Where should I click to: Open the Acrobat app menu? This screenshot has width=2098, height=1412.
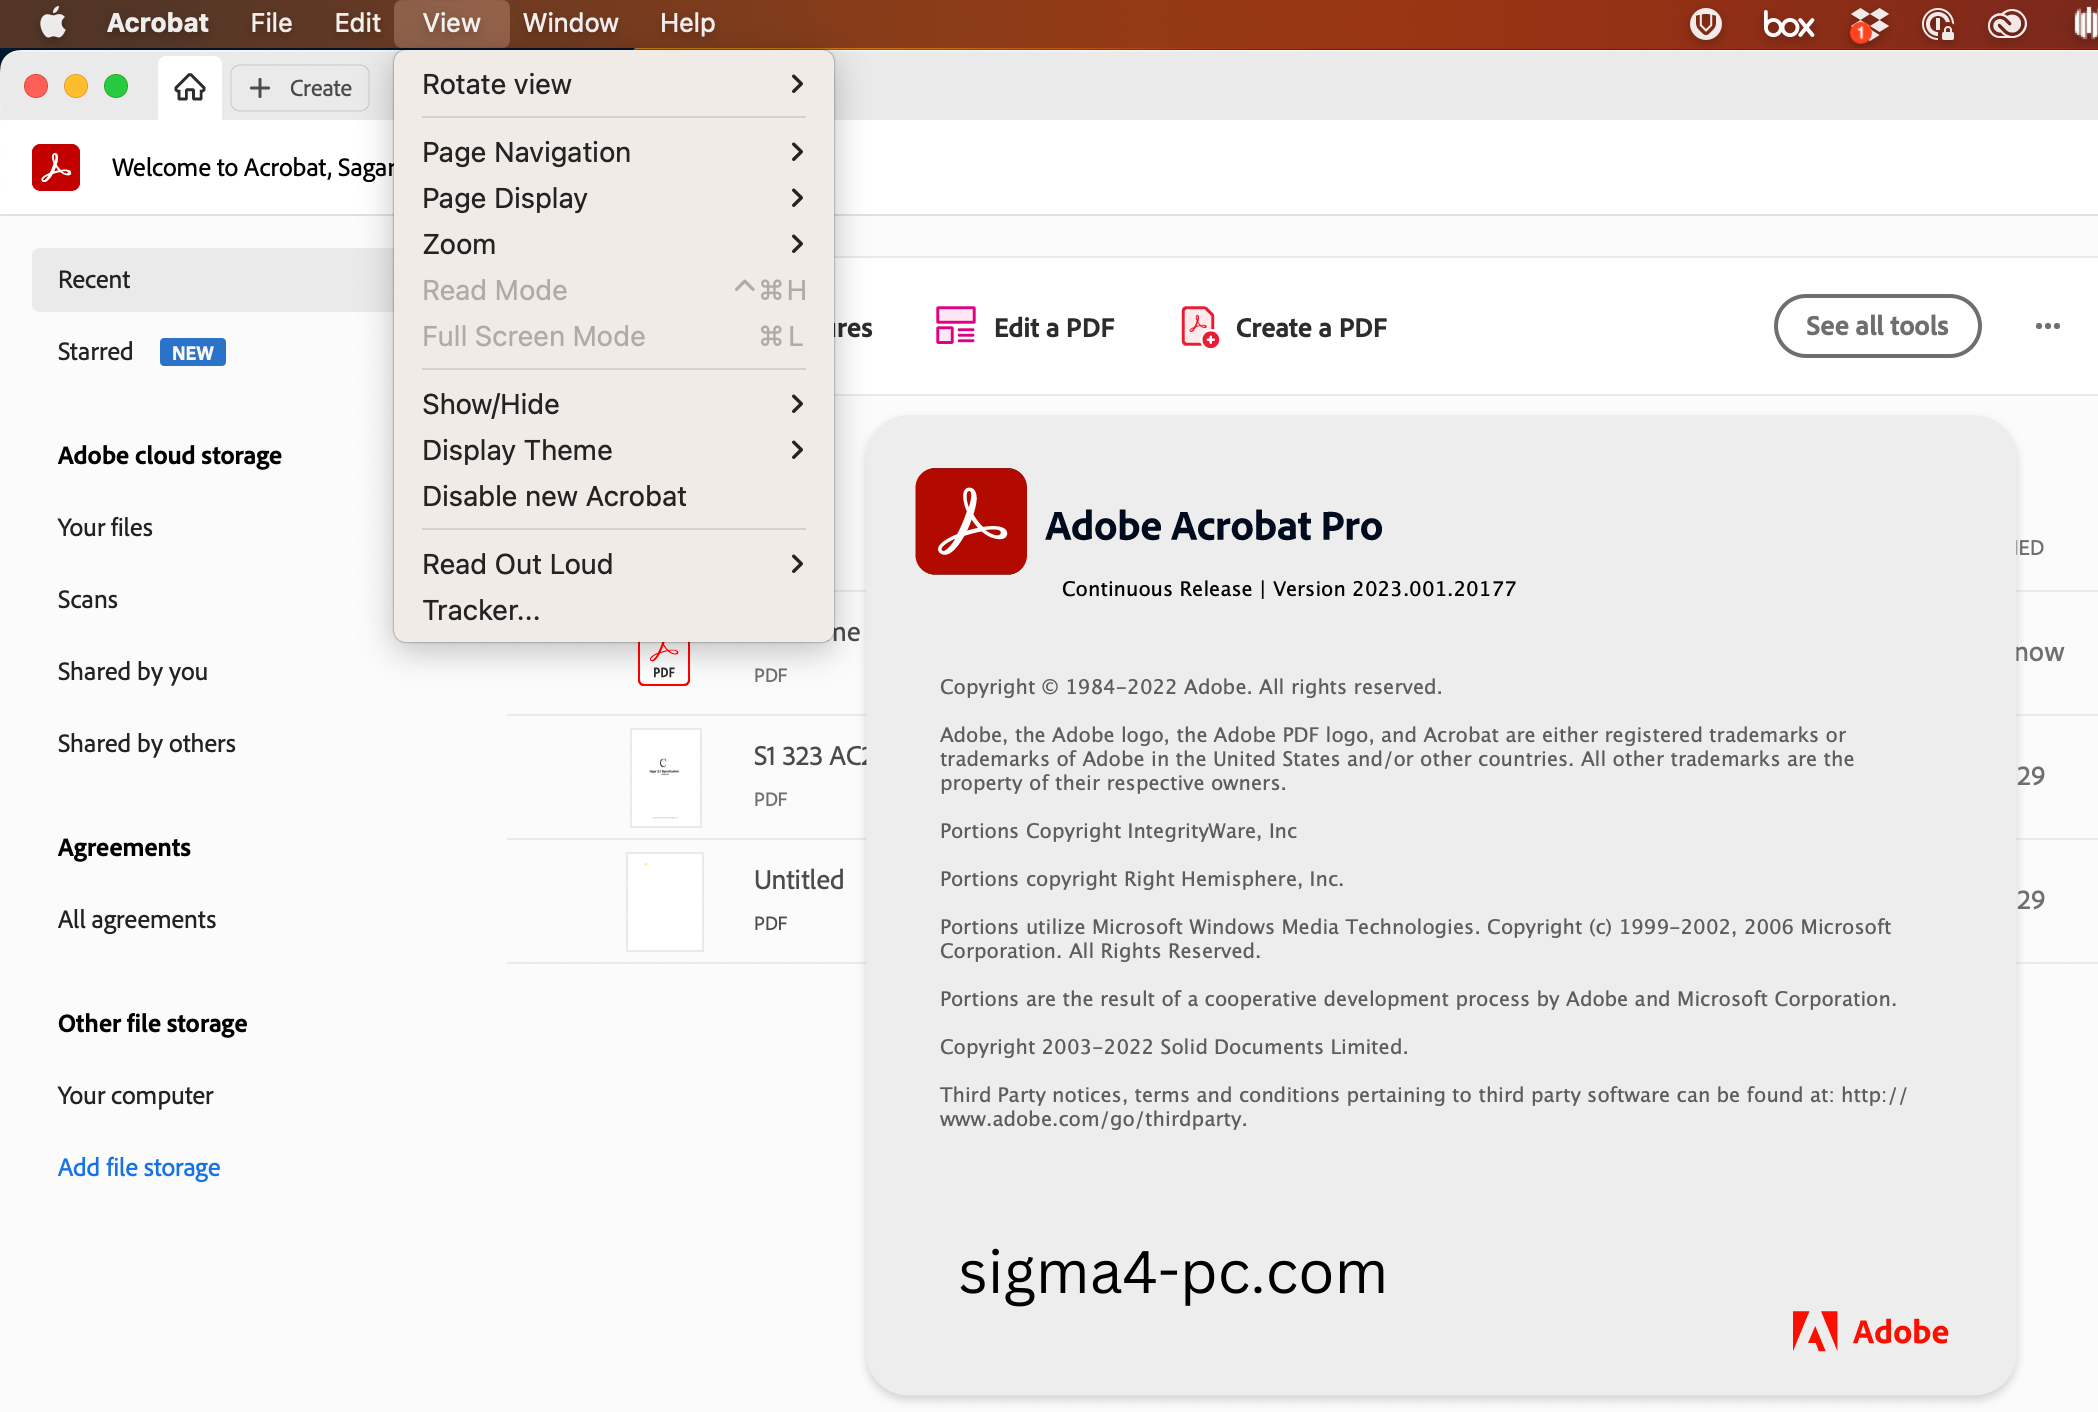click(x=157, y=23)
